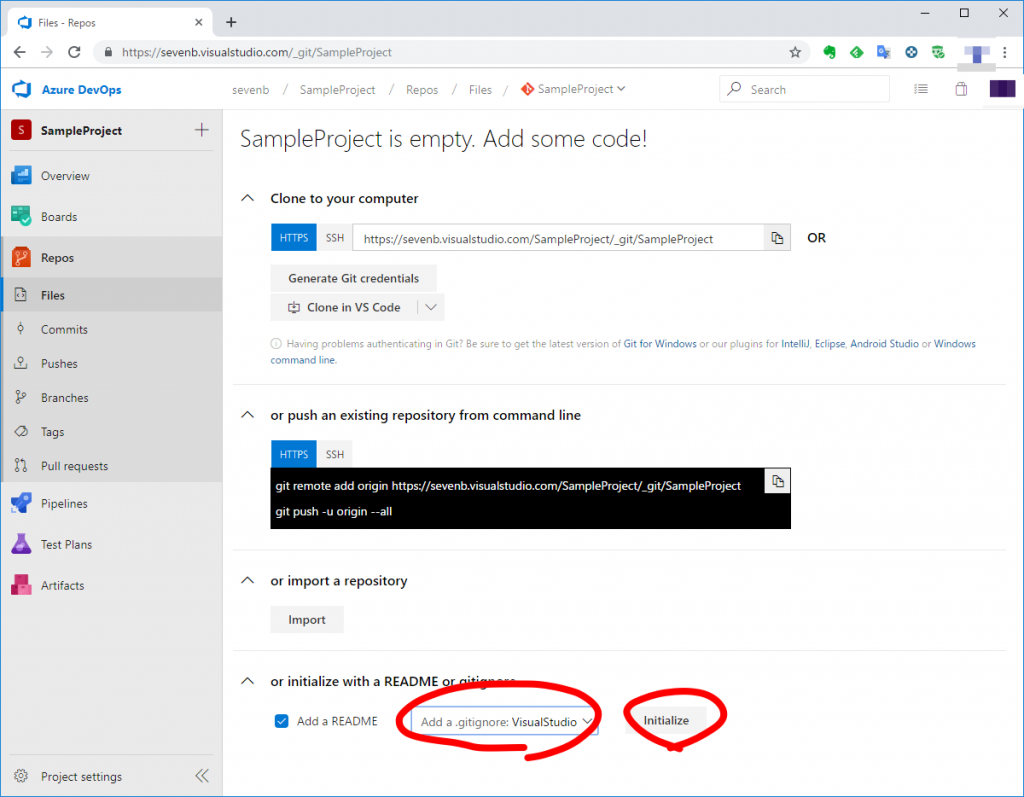1024x797 pixels.
Task: Collapse the initialize with README section
Action: click(248, 681)
